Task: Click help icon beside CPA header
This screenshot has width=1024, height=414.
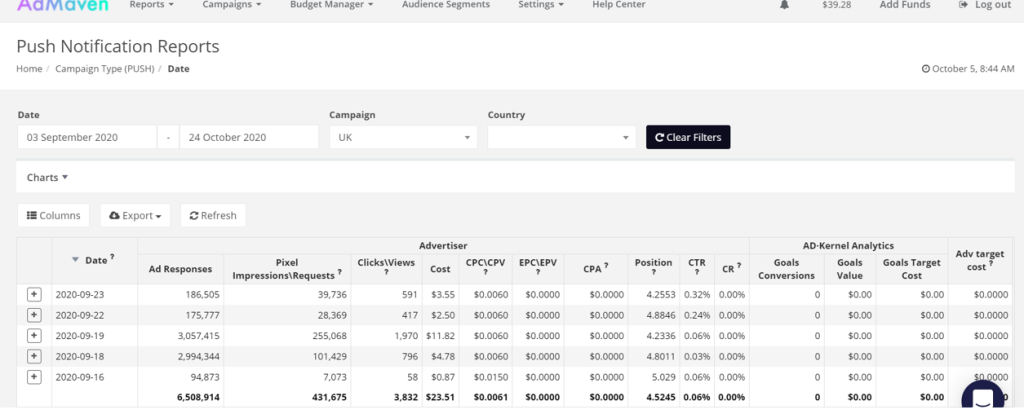Action: point(606,266)
